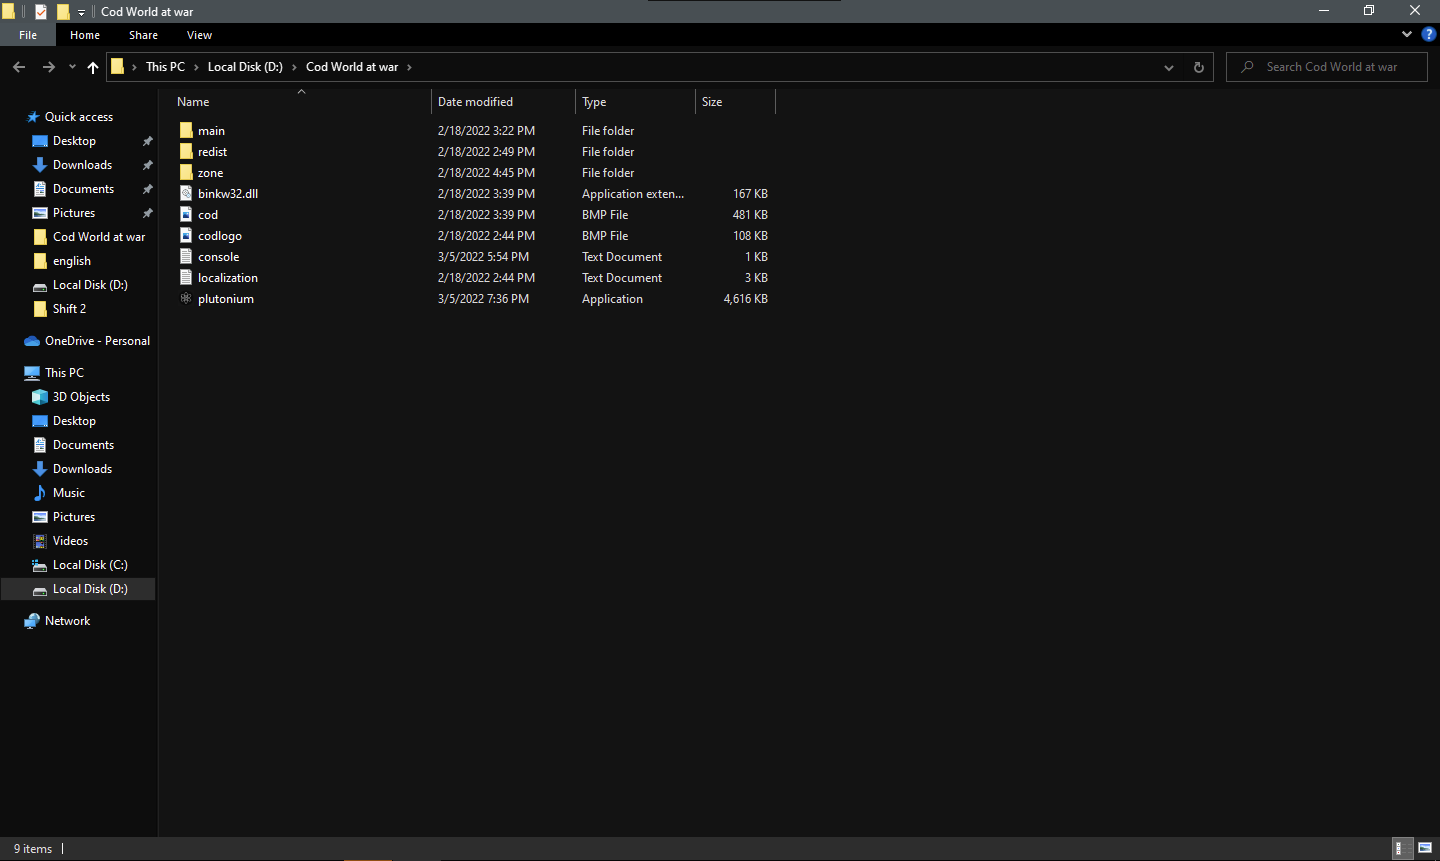This screenshot has width=1440, height=861.
Task: Open the Shift 2 folder in sidebar
Action: tap(69, 309)
